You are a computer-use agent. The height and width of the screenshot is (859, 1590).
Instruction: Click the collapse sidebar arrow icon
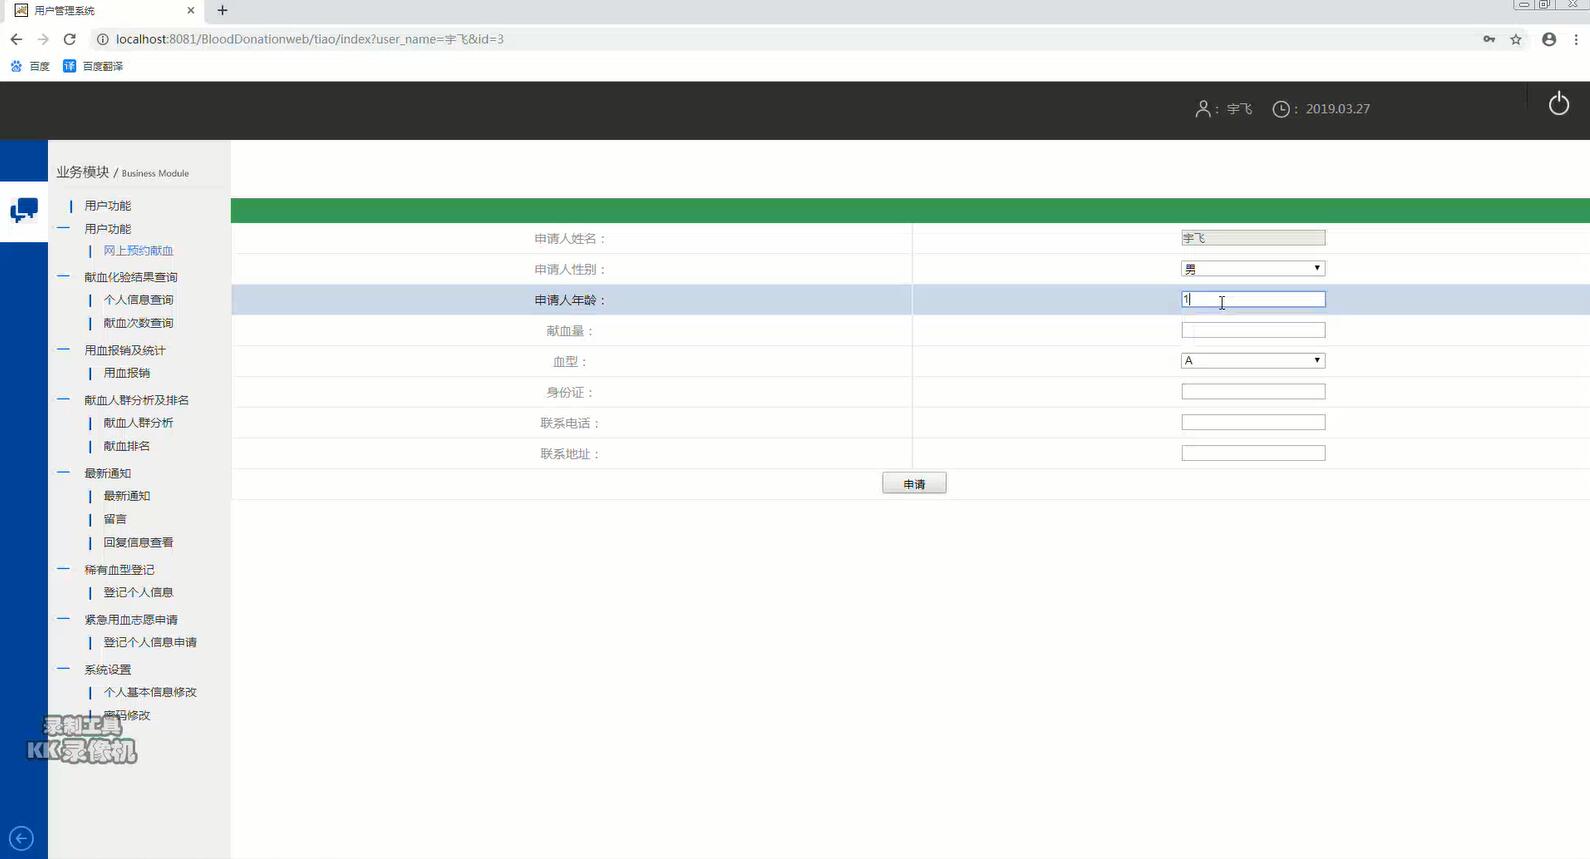coord(21,838)
